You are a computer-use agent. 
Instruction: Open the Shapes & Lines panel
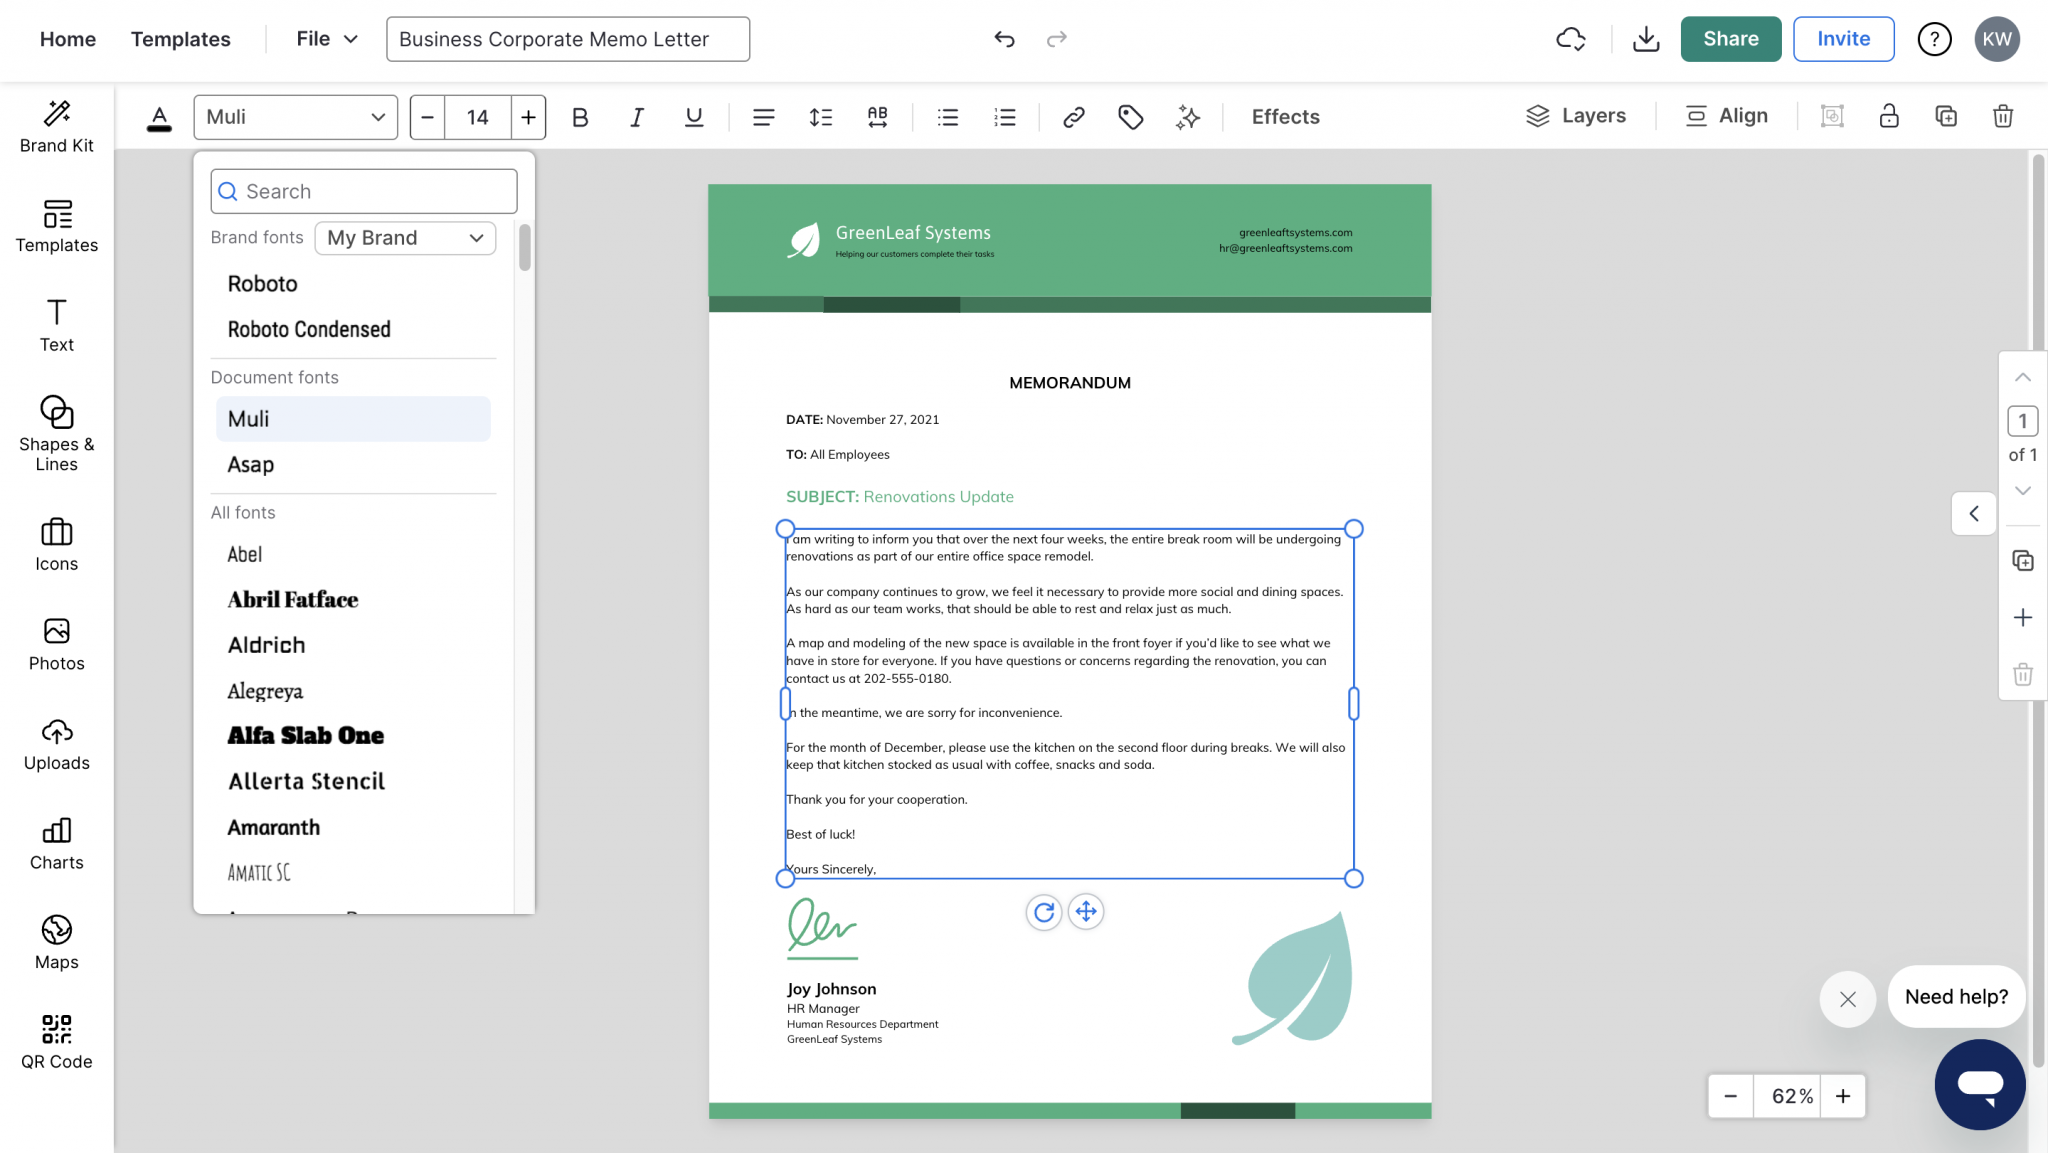pyautogui.click(x=56, y=433)
